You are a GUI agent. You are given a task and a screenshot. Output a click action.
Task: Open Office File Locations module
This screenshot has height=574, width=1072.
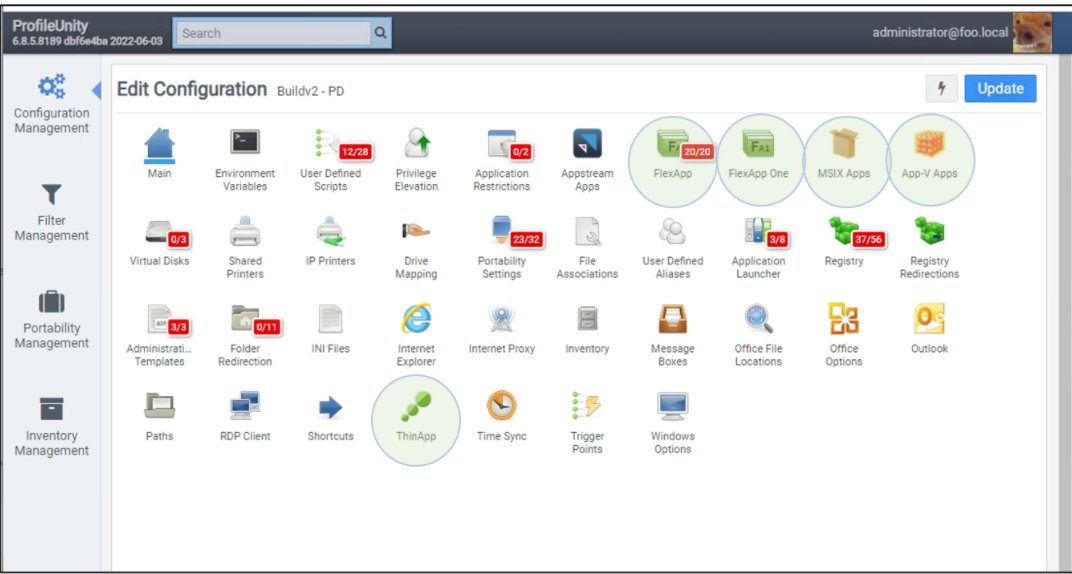[758, 335]
